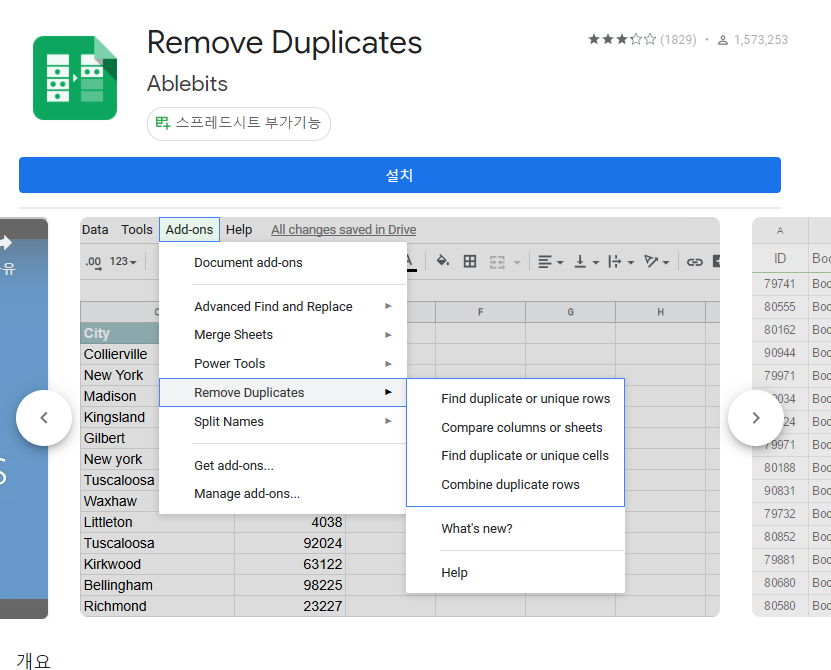
Task: Click the Bellingham cell
Action: point(157,585)
